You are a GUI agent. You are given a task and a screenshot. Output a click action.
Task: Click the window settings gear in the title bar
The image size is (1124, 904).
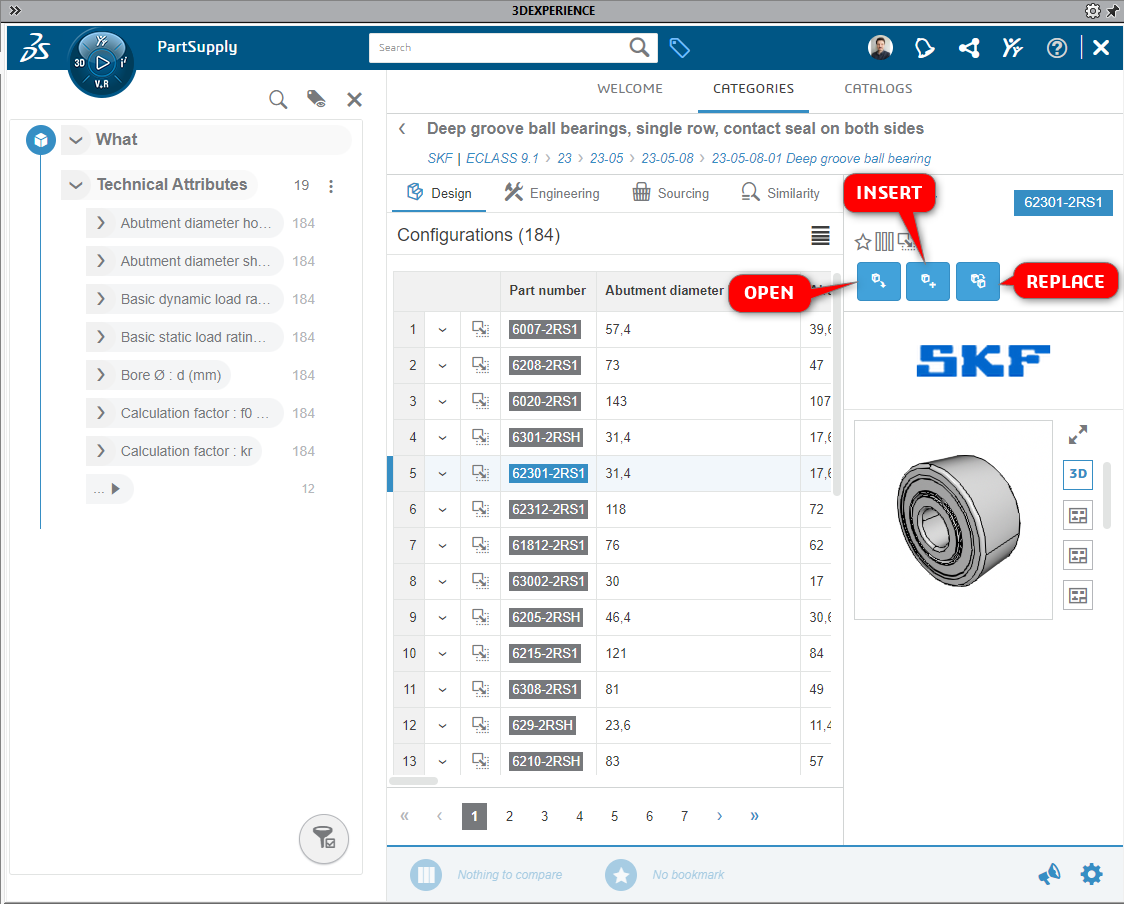[x=1092, y=11]
